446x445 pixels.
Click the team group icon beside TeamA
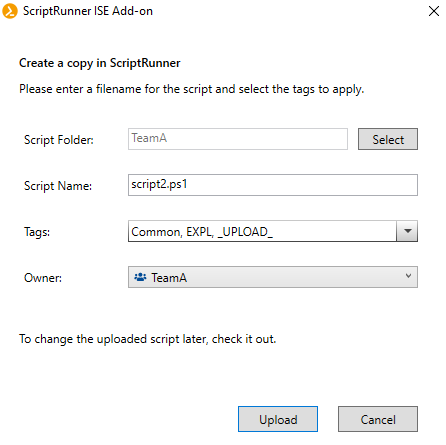140,277
